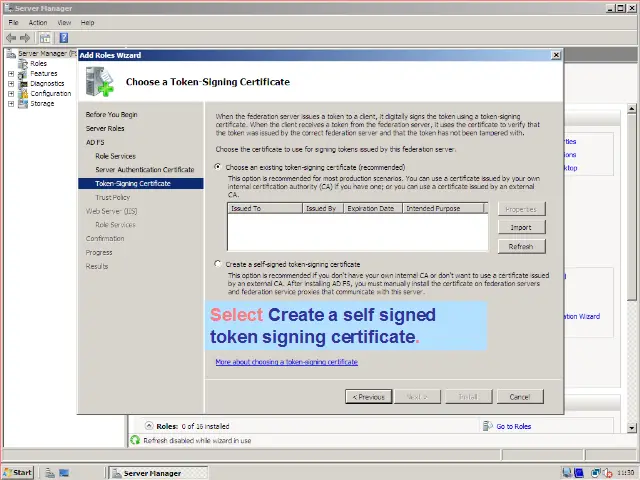Click the Cancel button in wizard
This screenshot has height=480, width=640.
point(520,397)
